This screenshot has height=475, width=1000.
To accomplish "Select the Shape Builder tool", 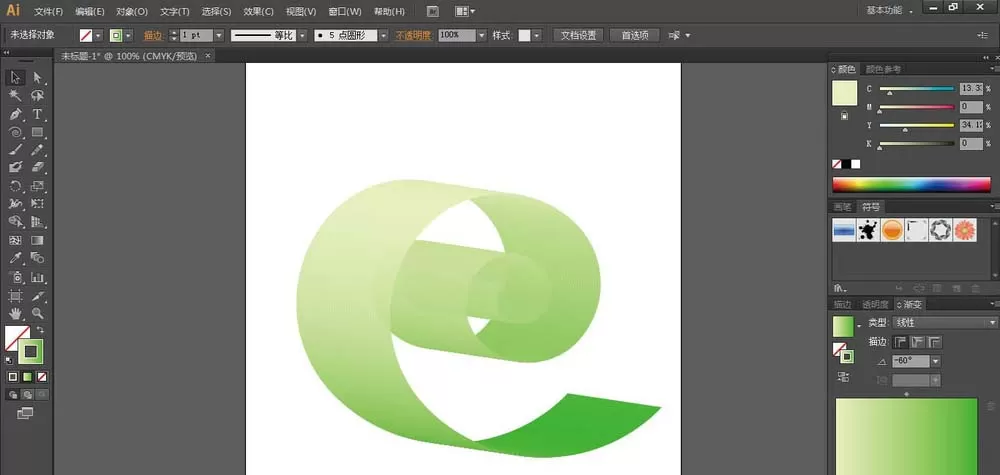I will click(15, 222).
